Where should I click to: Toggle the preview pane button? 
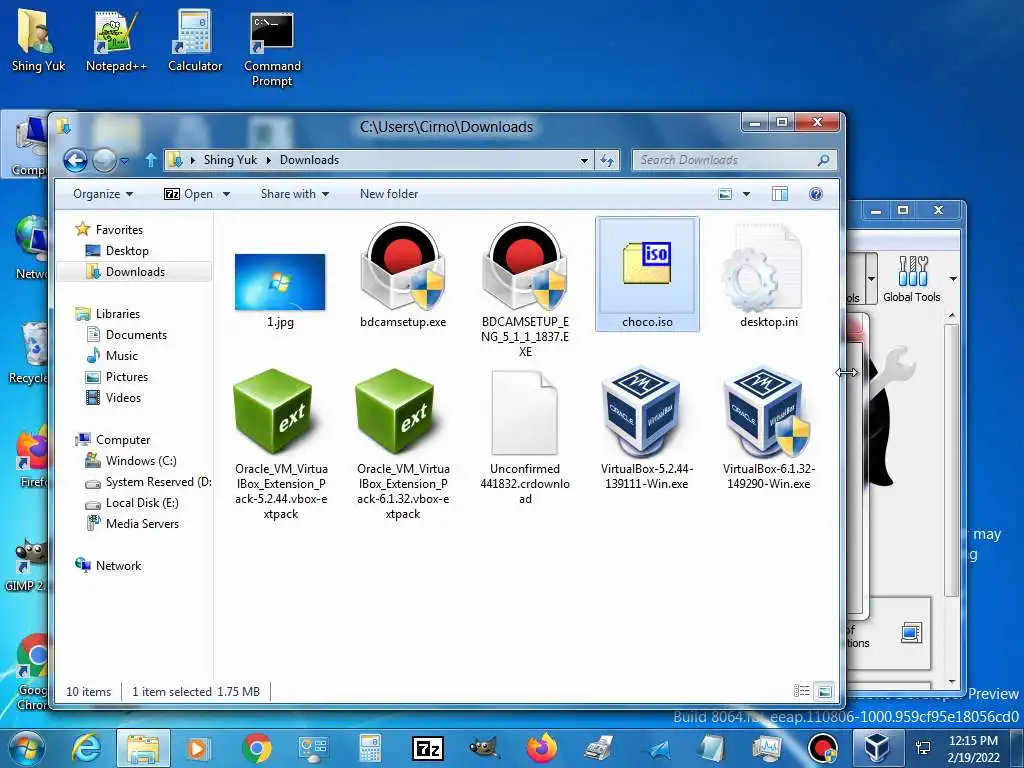coord(780,194)
